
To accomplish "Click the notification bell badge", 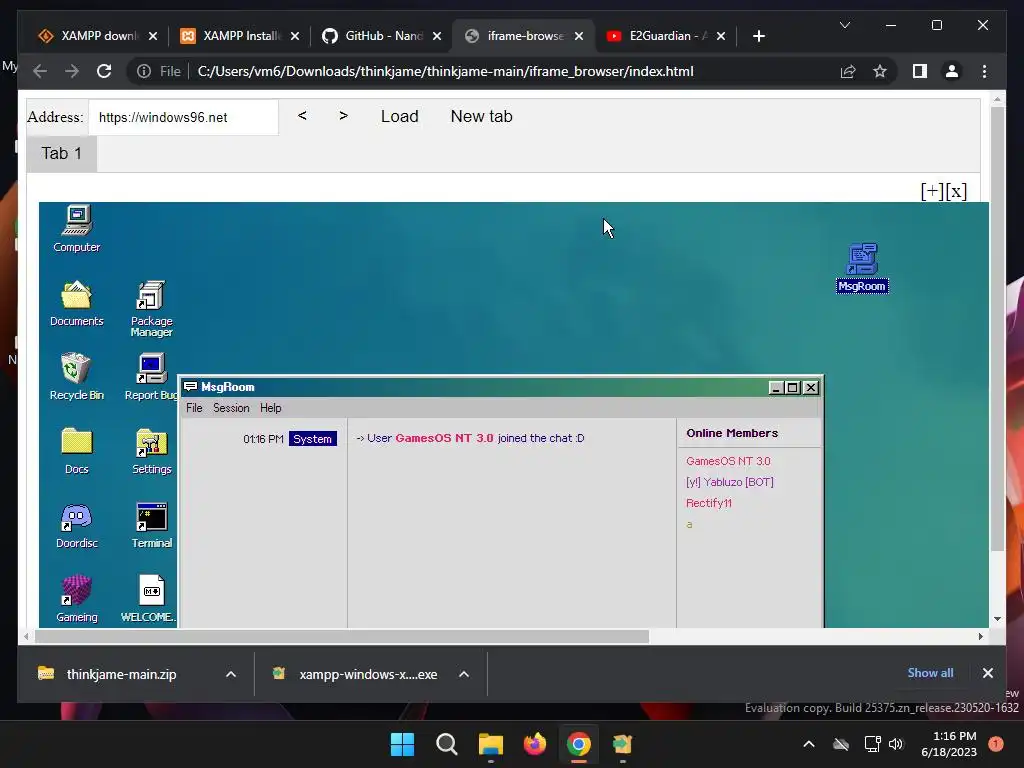I will click(x=996, y=744).
